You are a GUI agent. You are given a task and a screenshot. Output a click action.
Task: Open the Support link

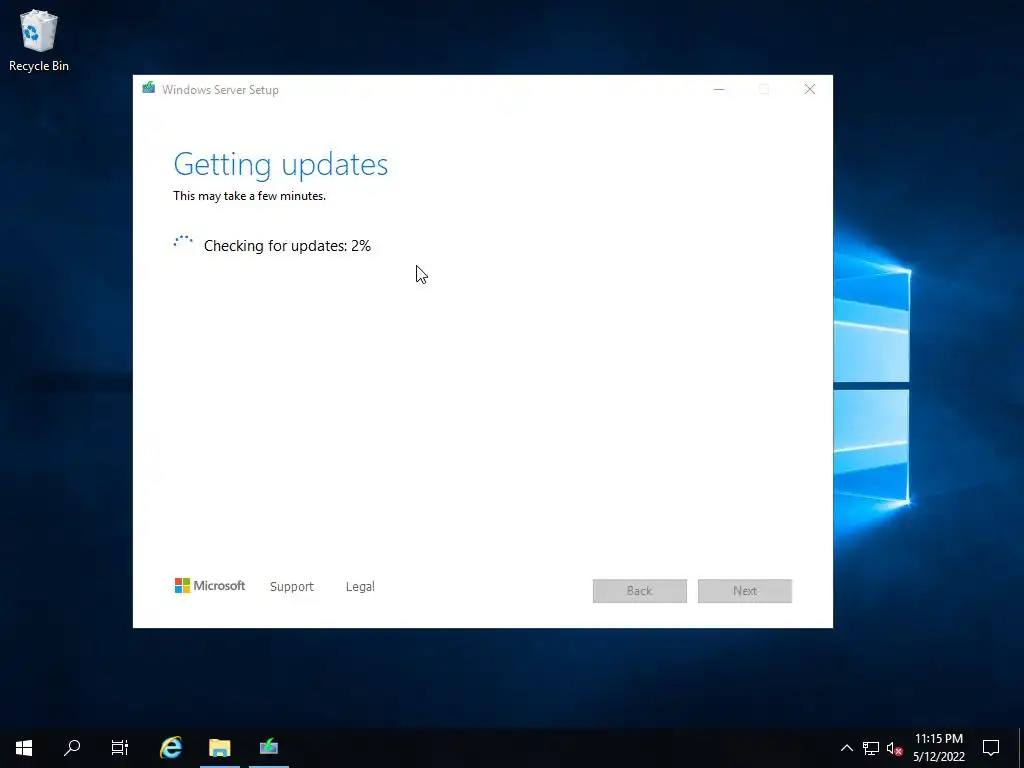(292, 586)
